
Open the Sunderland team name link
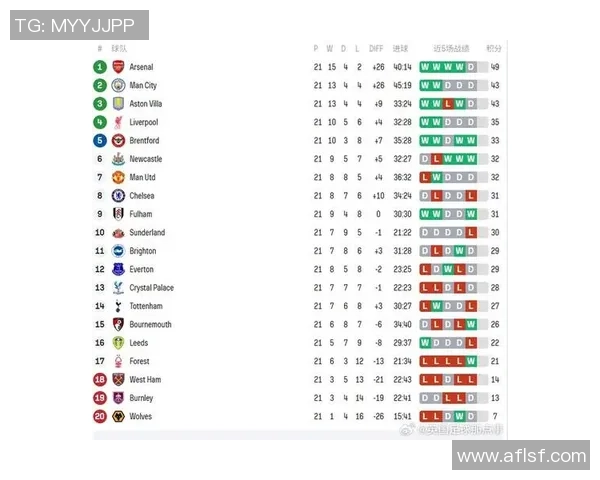coord(147,233)
